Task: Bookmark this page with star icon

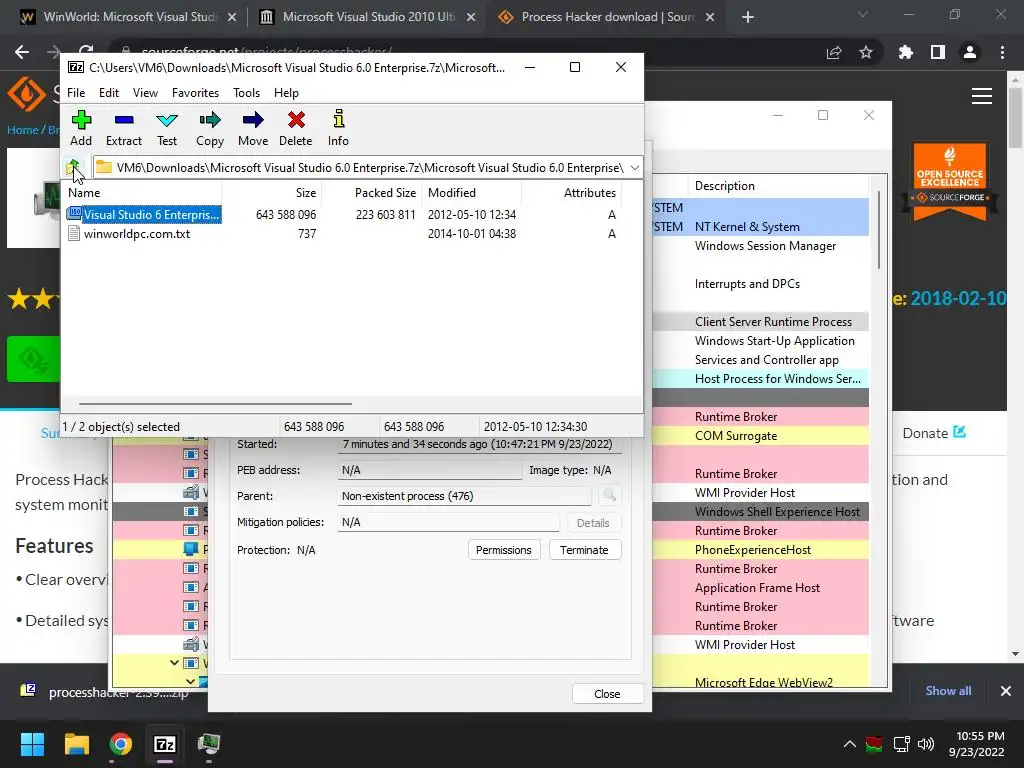Action: 866,52
